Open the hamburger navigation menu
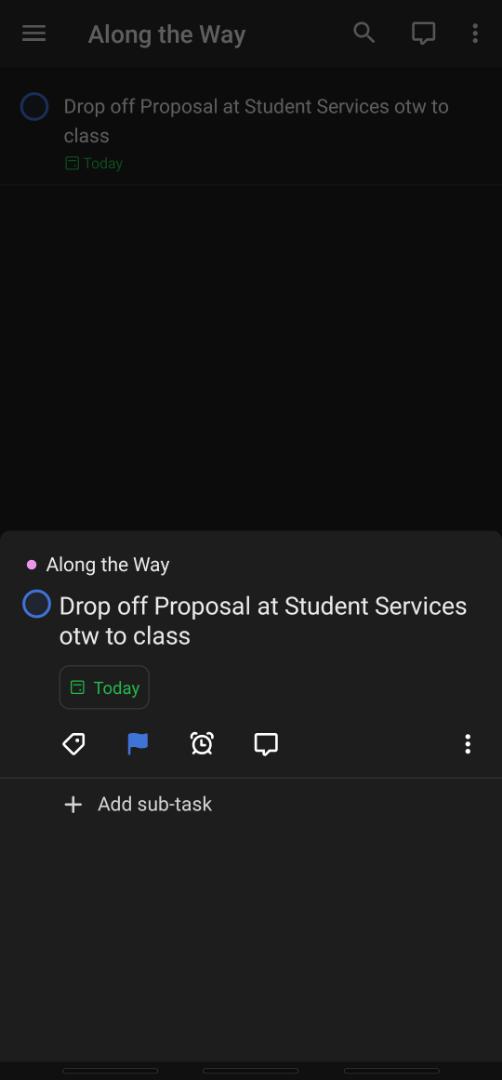Viewport: 502px width, 1080px height. (34, 34)
